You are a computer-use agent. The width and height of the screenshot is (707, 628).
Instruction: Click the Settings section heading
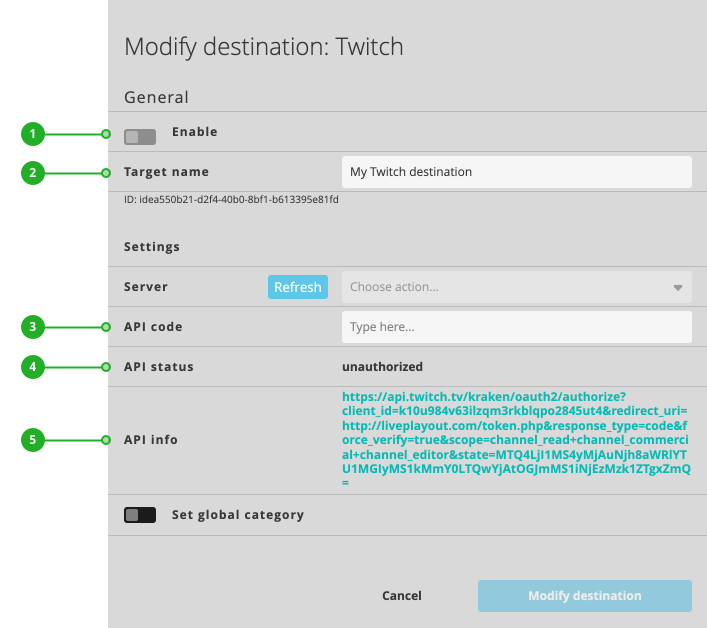coord(152,246)
